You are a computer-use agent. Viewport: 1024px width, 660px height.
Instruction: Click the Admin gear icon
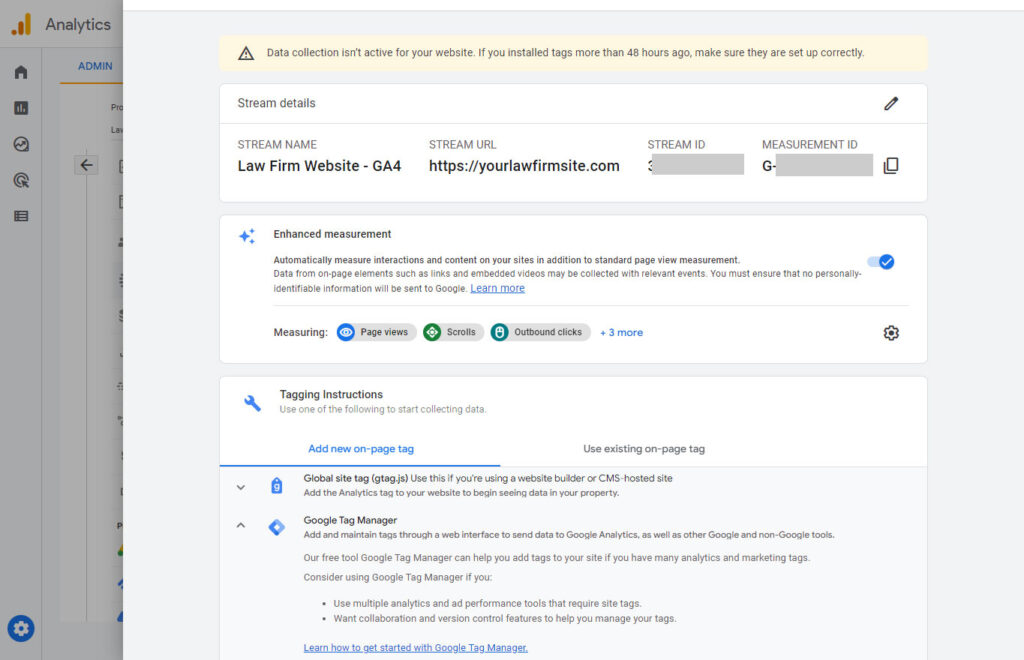pyautogui.click(x=21, y=629)
